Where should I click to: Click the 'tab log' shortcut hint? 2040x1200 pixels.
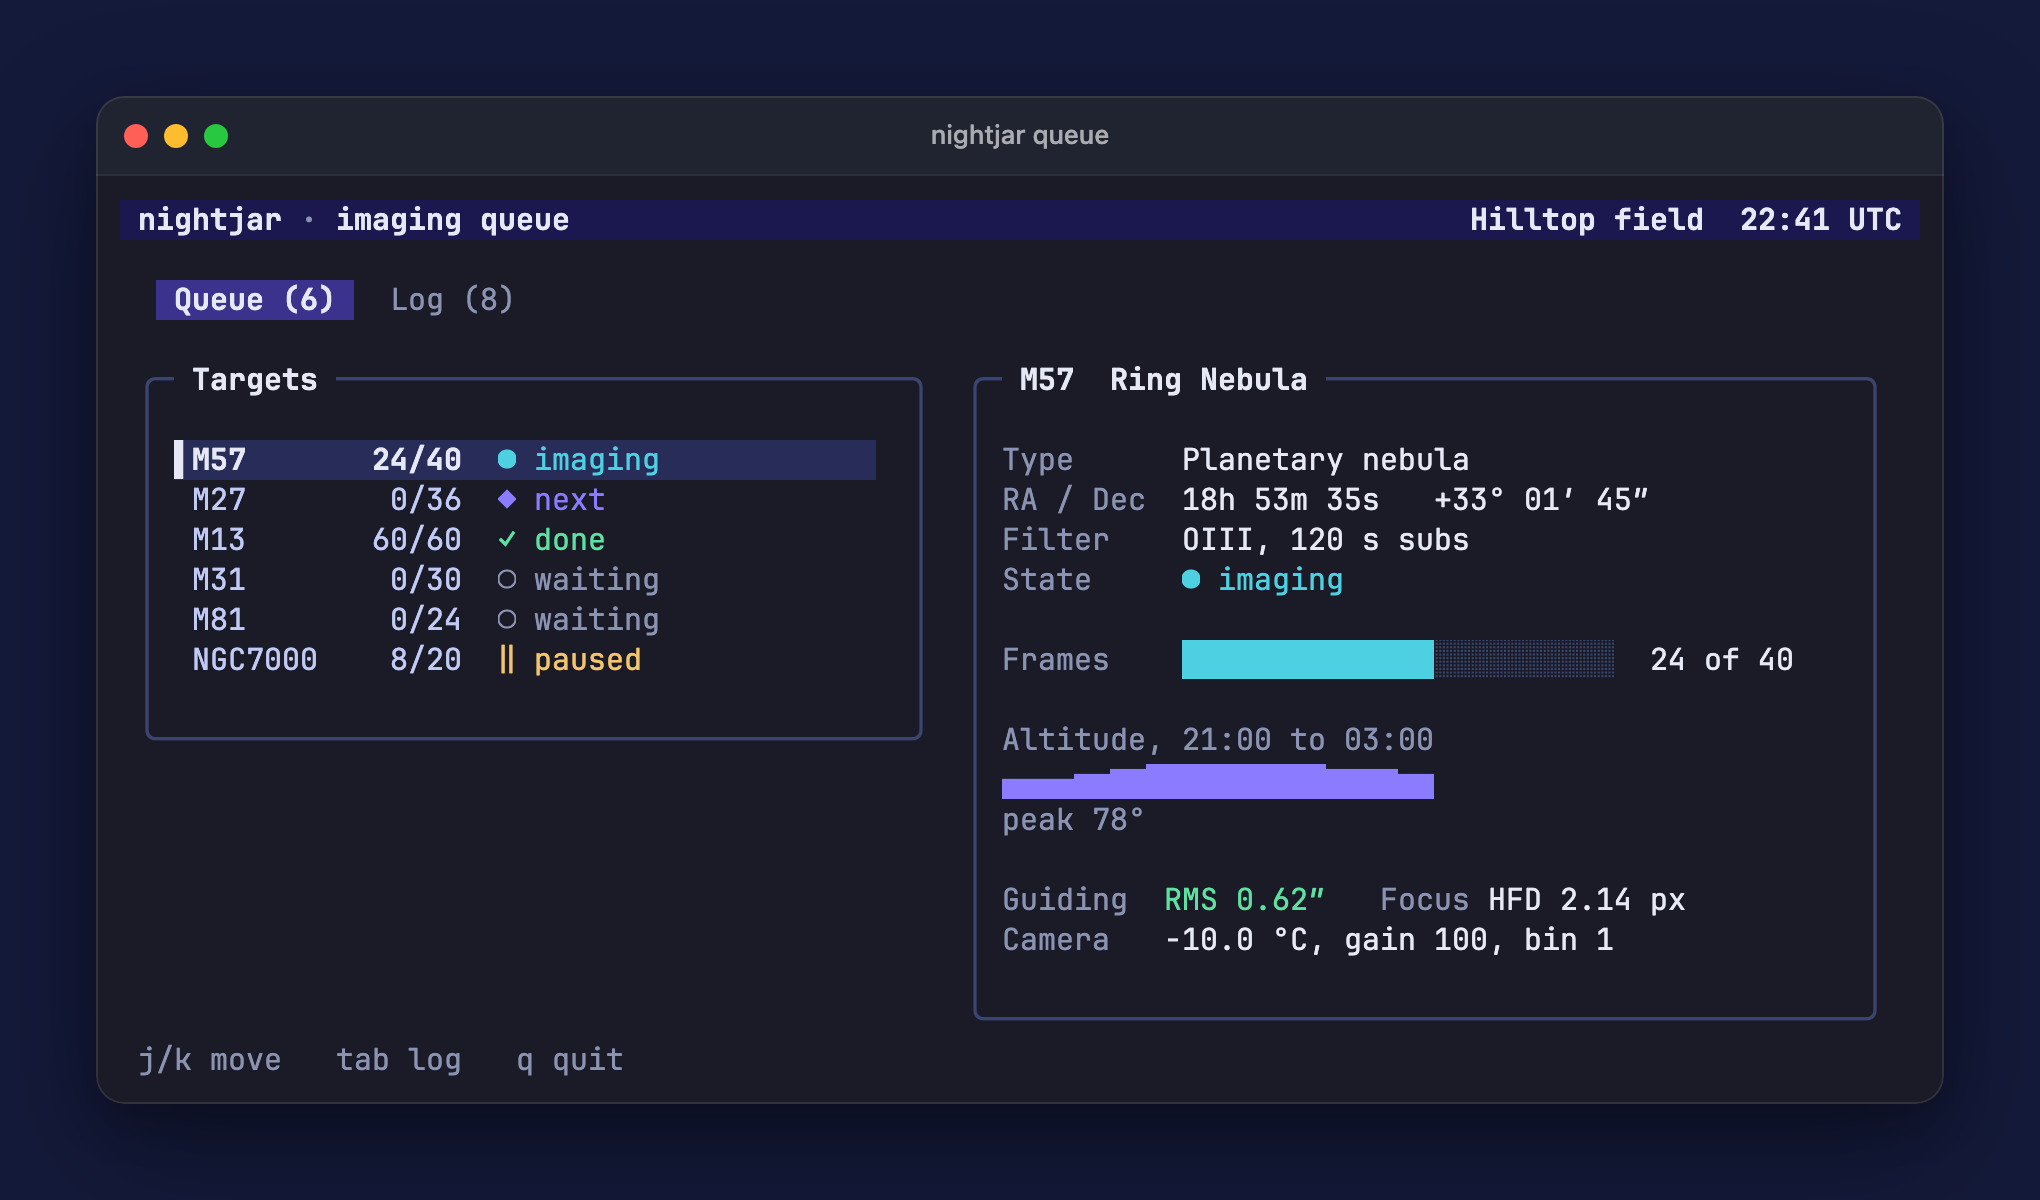399,1060
